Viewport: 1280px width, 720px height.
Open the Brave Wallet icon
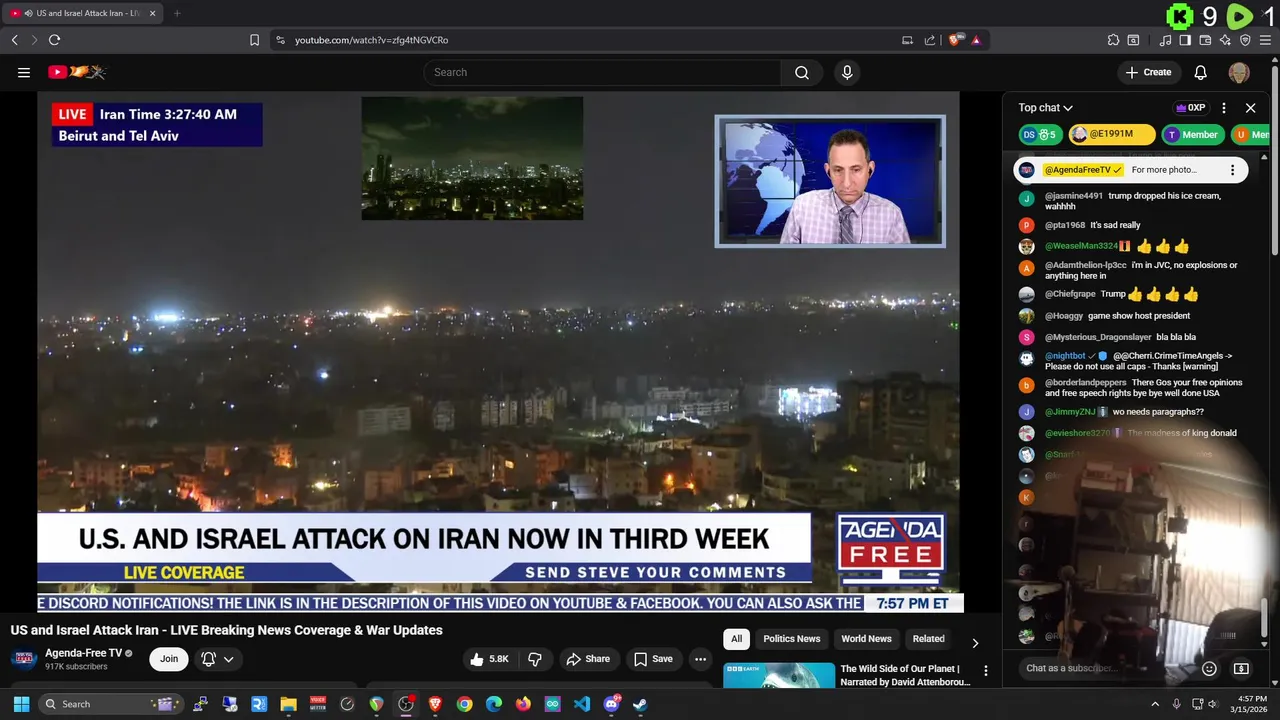(1205, 40)
